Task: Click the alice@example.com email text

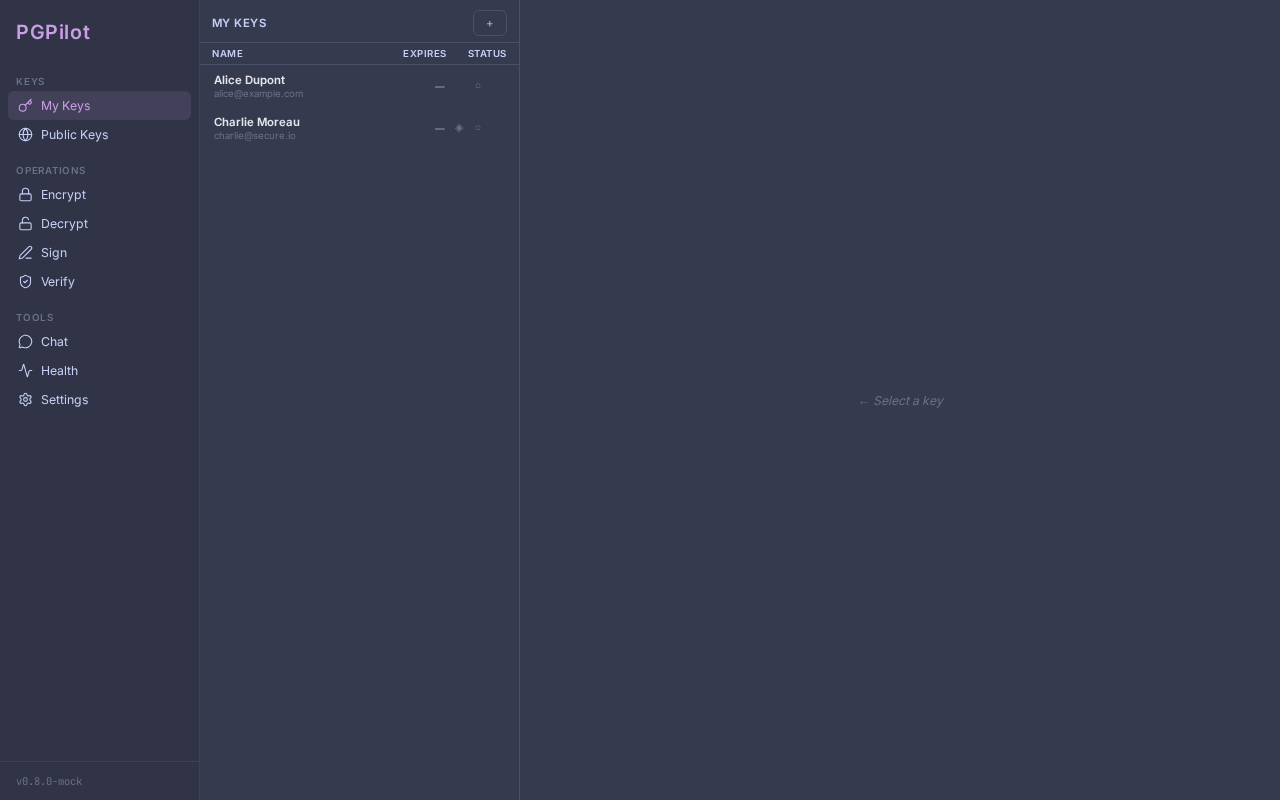Action: point(258,94)
